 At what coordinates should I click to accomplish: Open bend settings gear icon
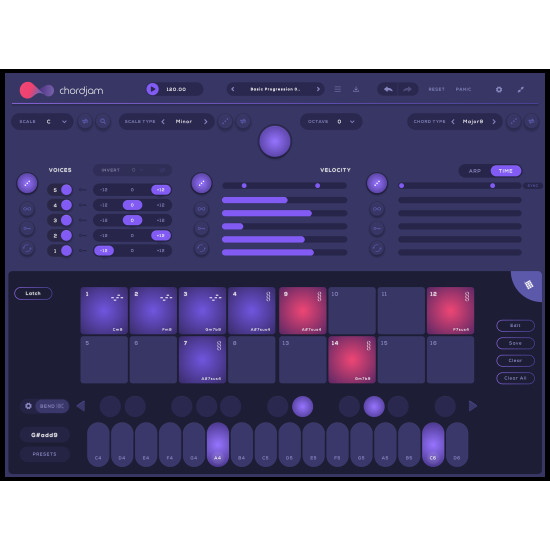pos(28,406)
